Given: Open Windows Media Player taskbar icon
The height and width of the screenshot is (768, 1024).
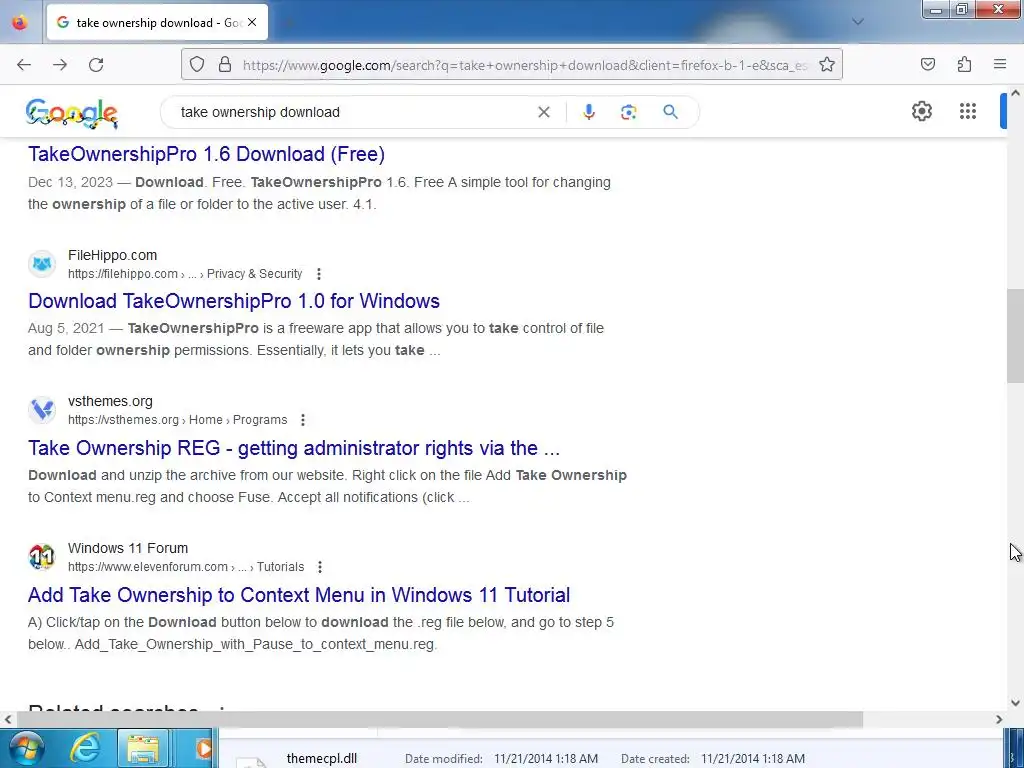Looking at the screenshot, I should coord(203,748).
